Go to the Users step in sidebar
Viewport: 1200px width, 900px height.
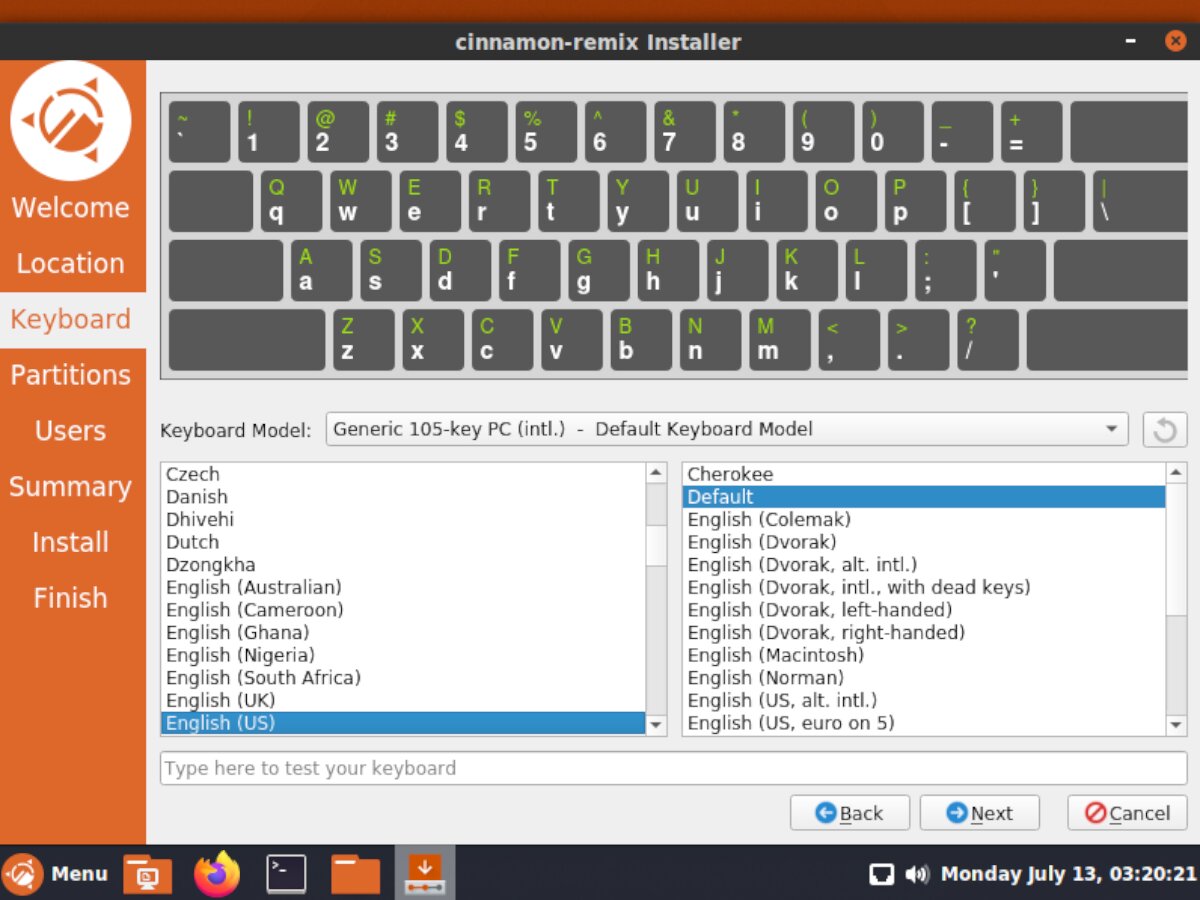tap(71, 430)
